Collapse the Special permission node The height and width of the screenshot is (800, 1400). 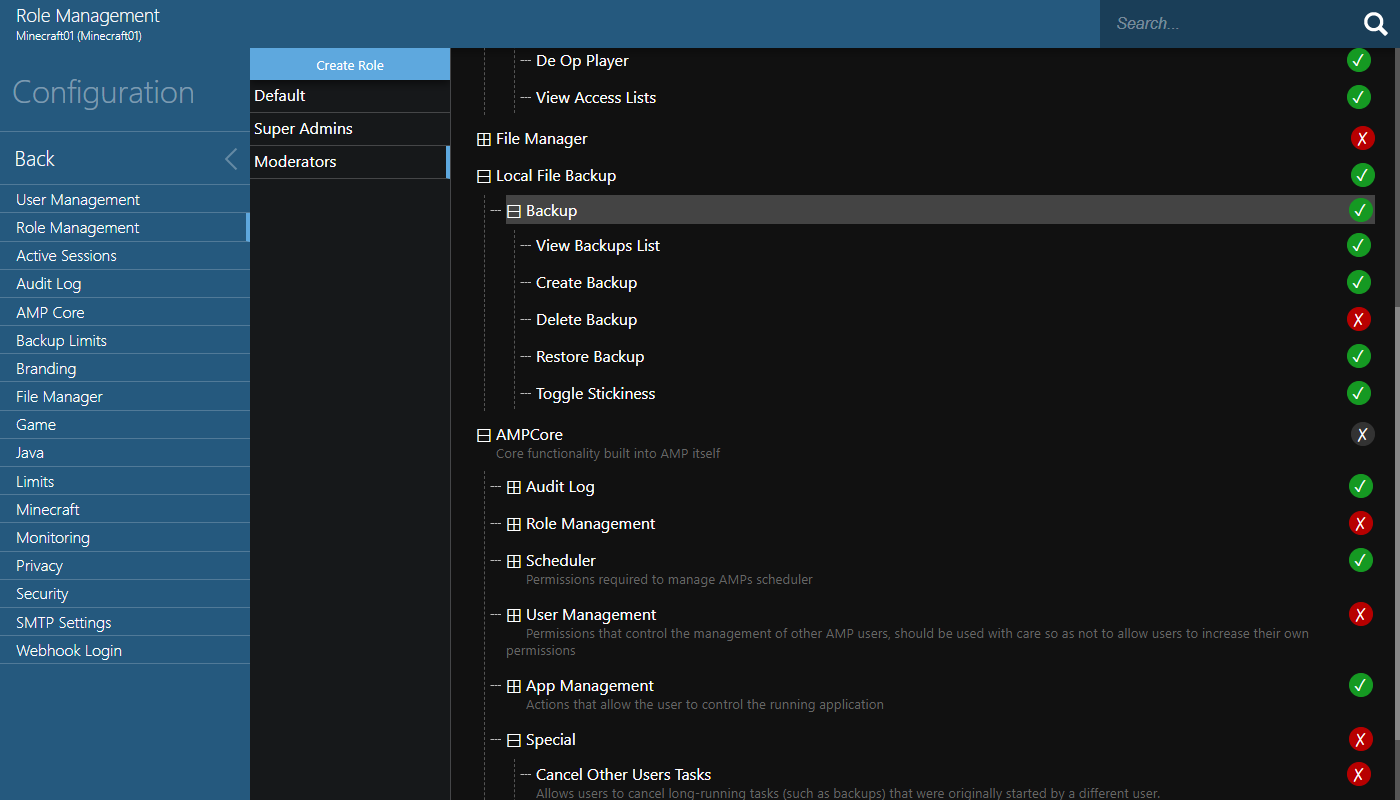pyautogui.click(x=514, y=741)
